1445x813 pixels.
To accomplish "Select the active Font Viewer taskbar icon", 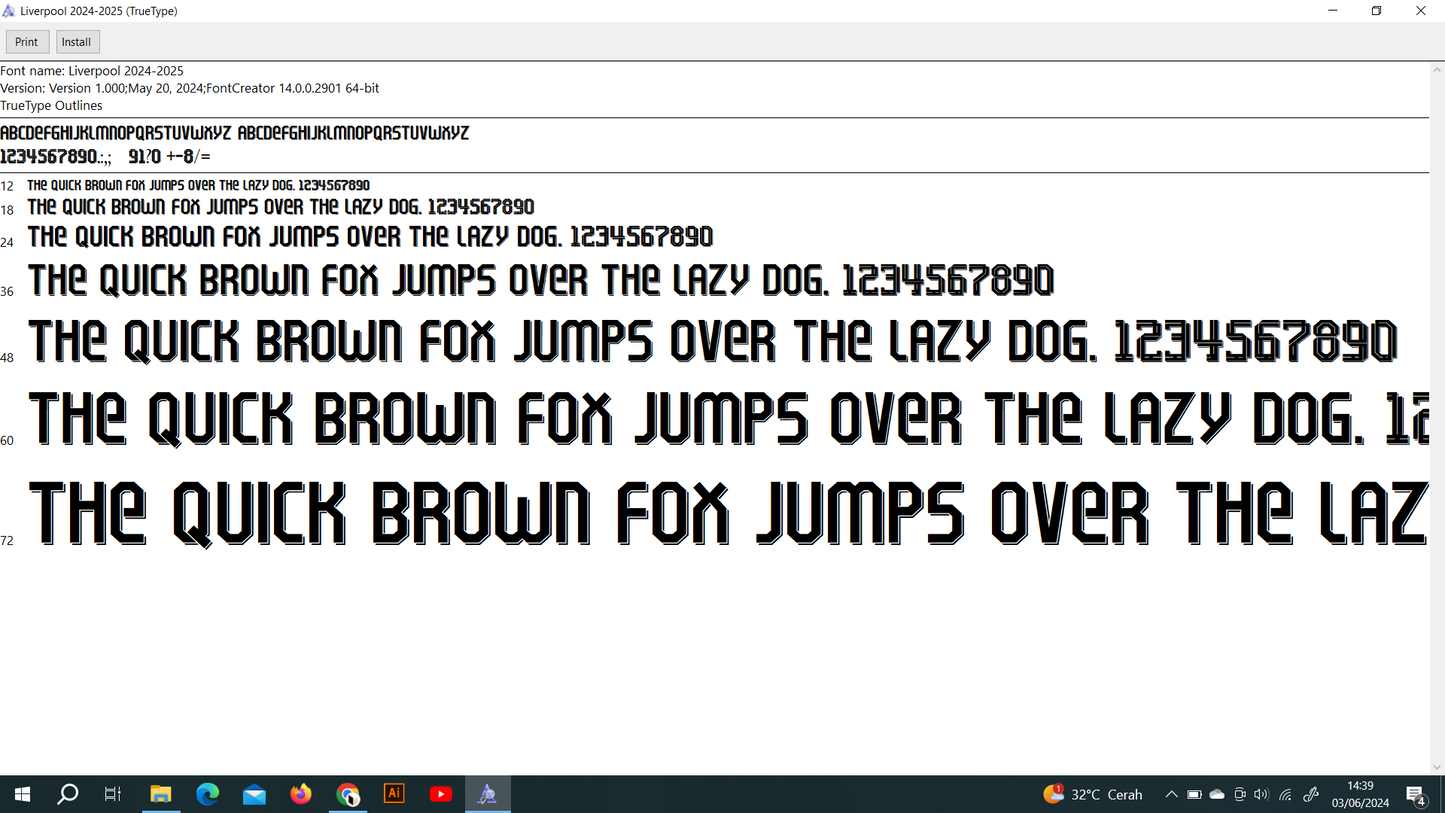I will point(487,794).
